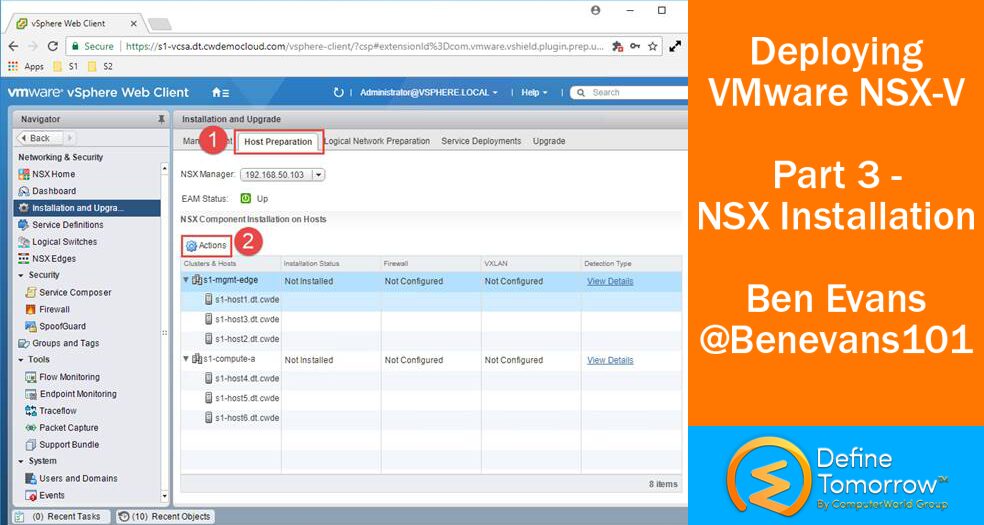
Task: Open Users and Domains
Action: coord(71,478)
